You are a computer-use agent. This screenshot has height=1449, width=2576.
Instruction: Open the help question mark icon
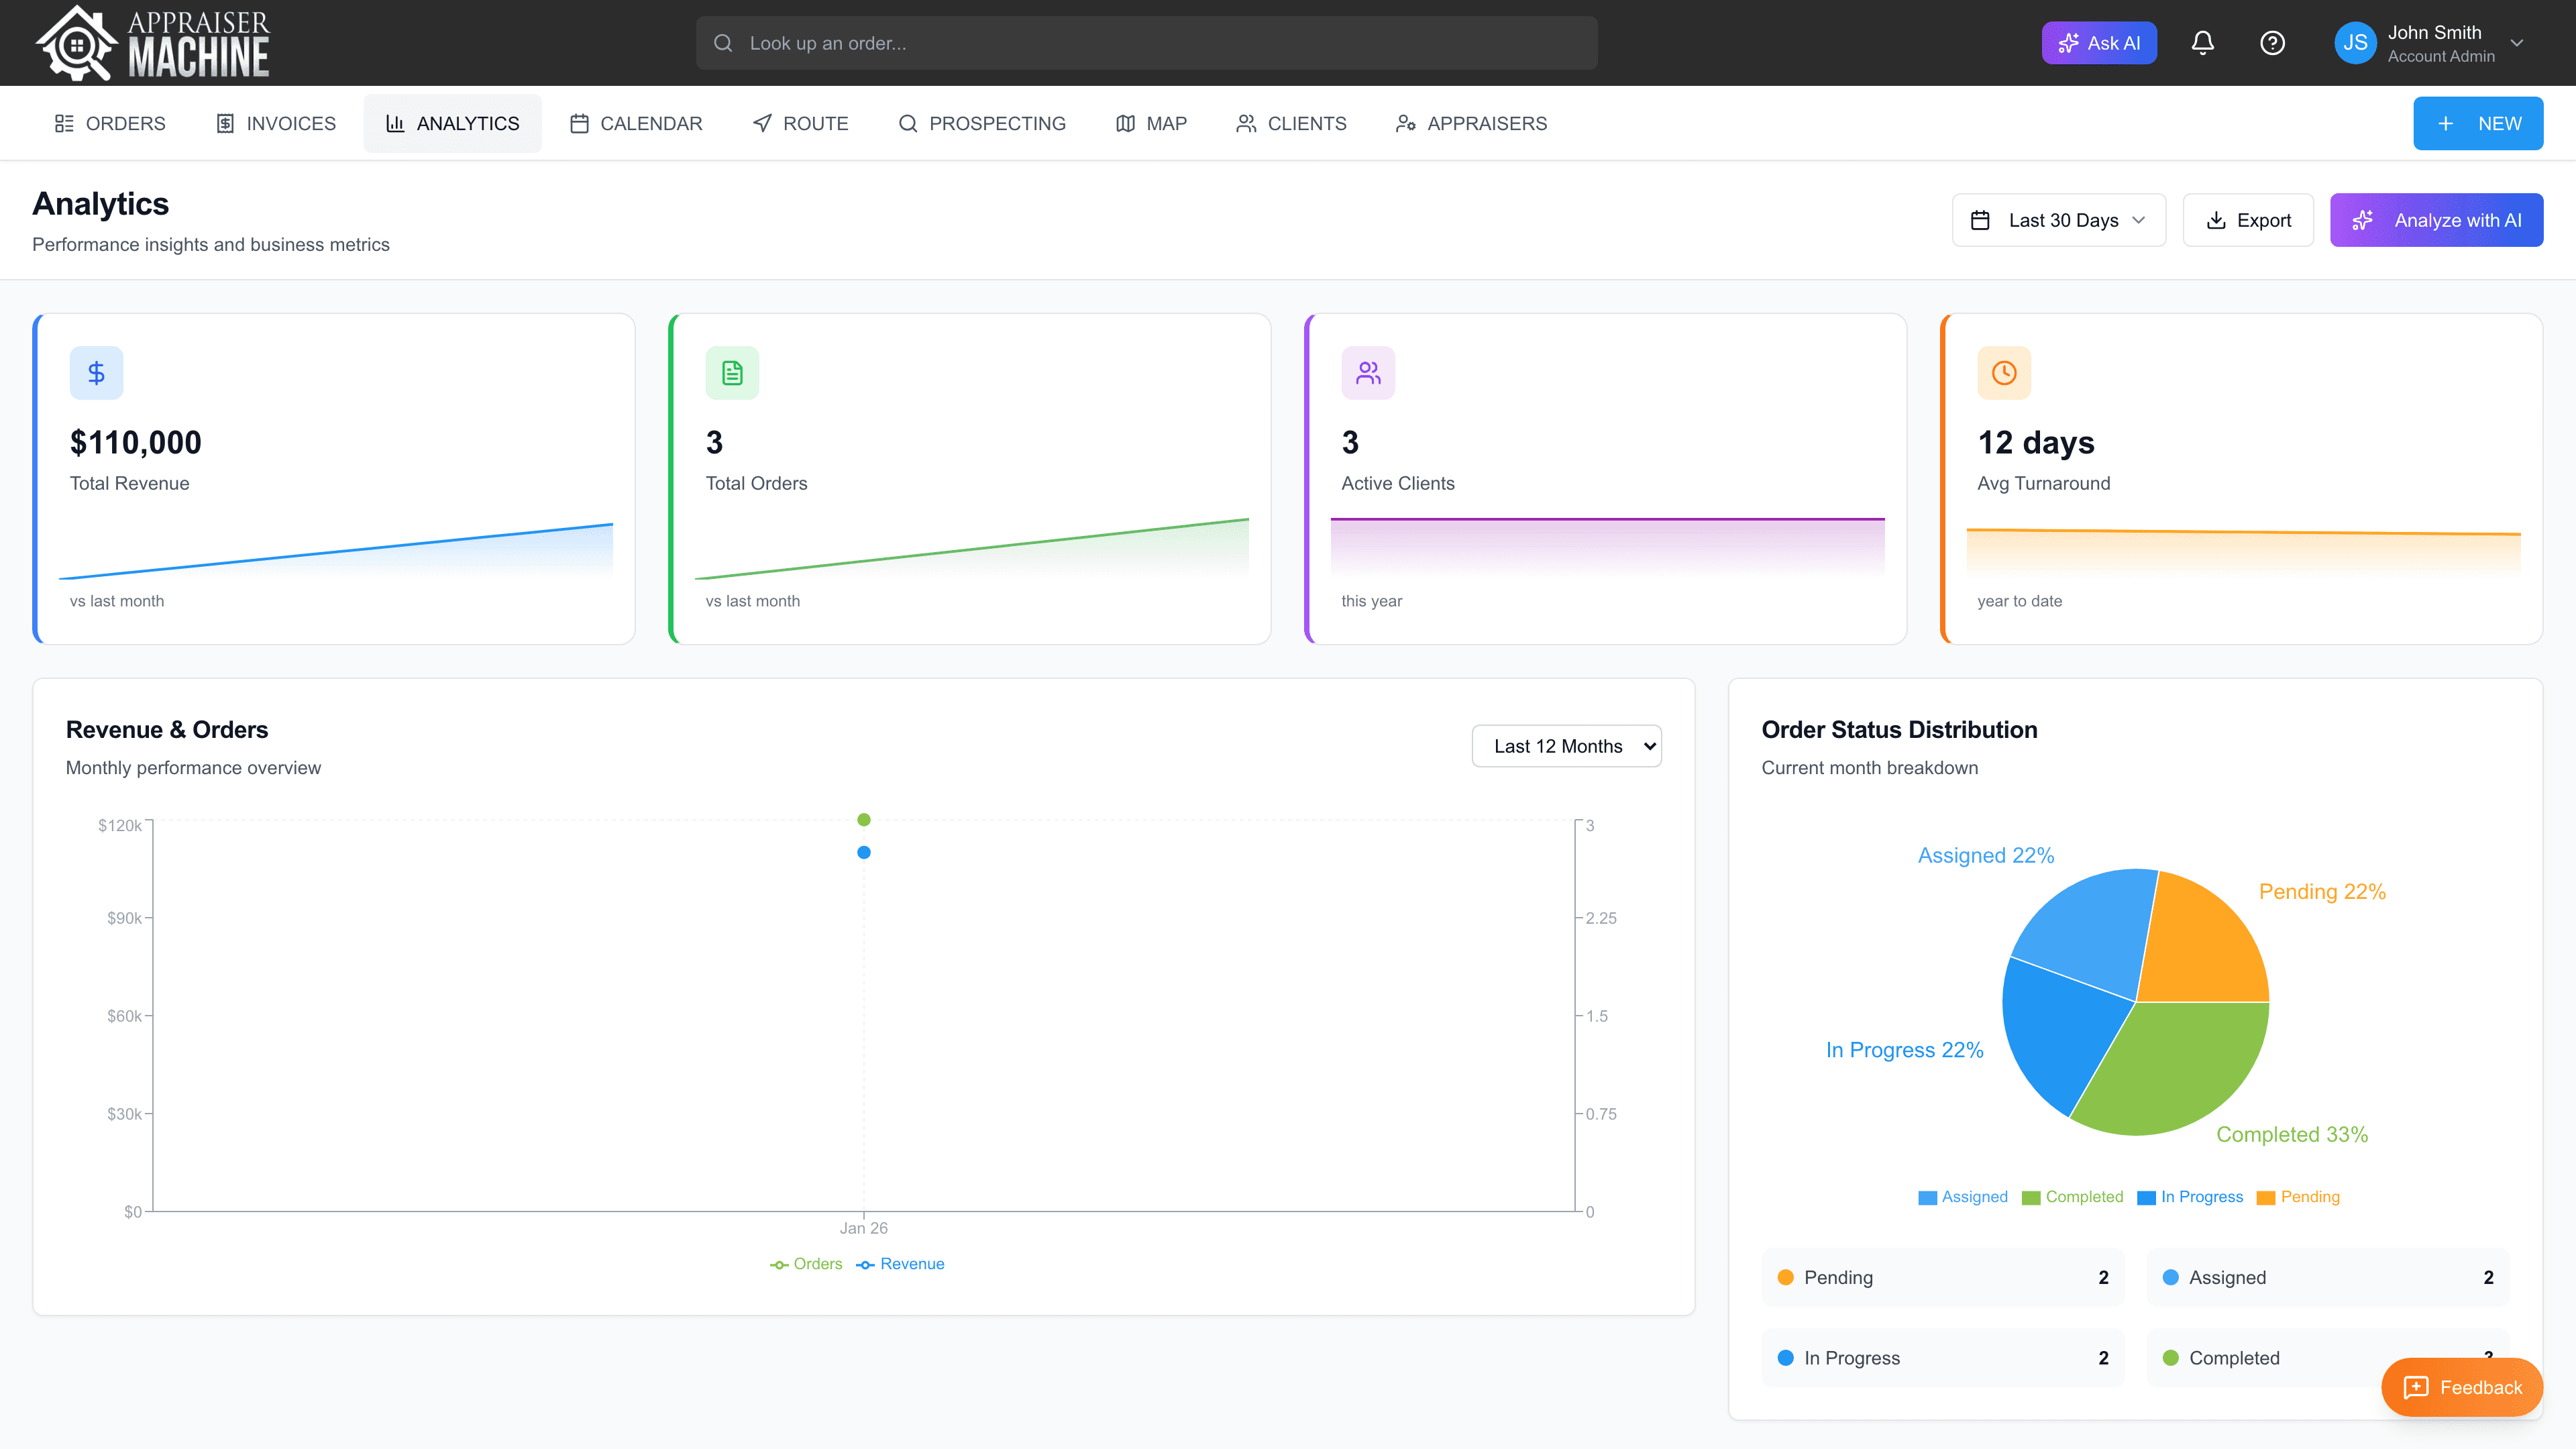2273,42
